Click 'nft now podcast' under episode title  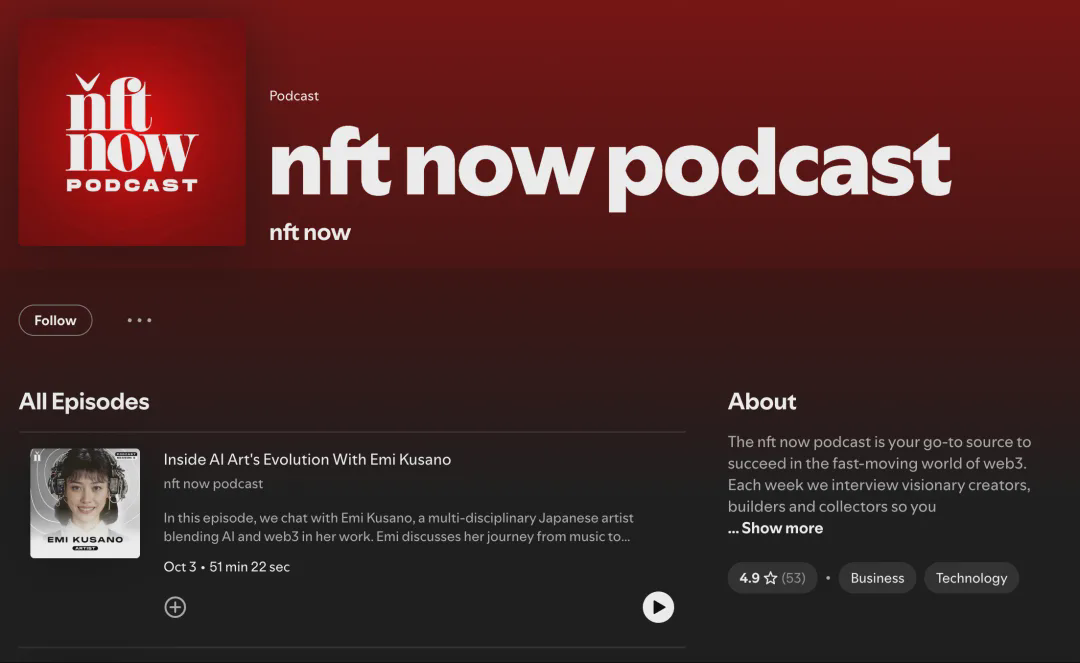213,483
